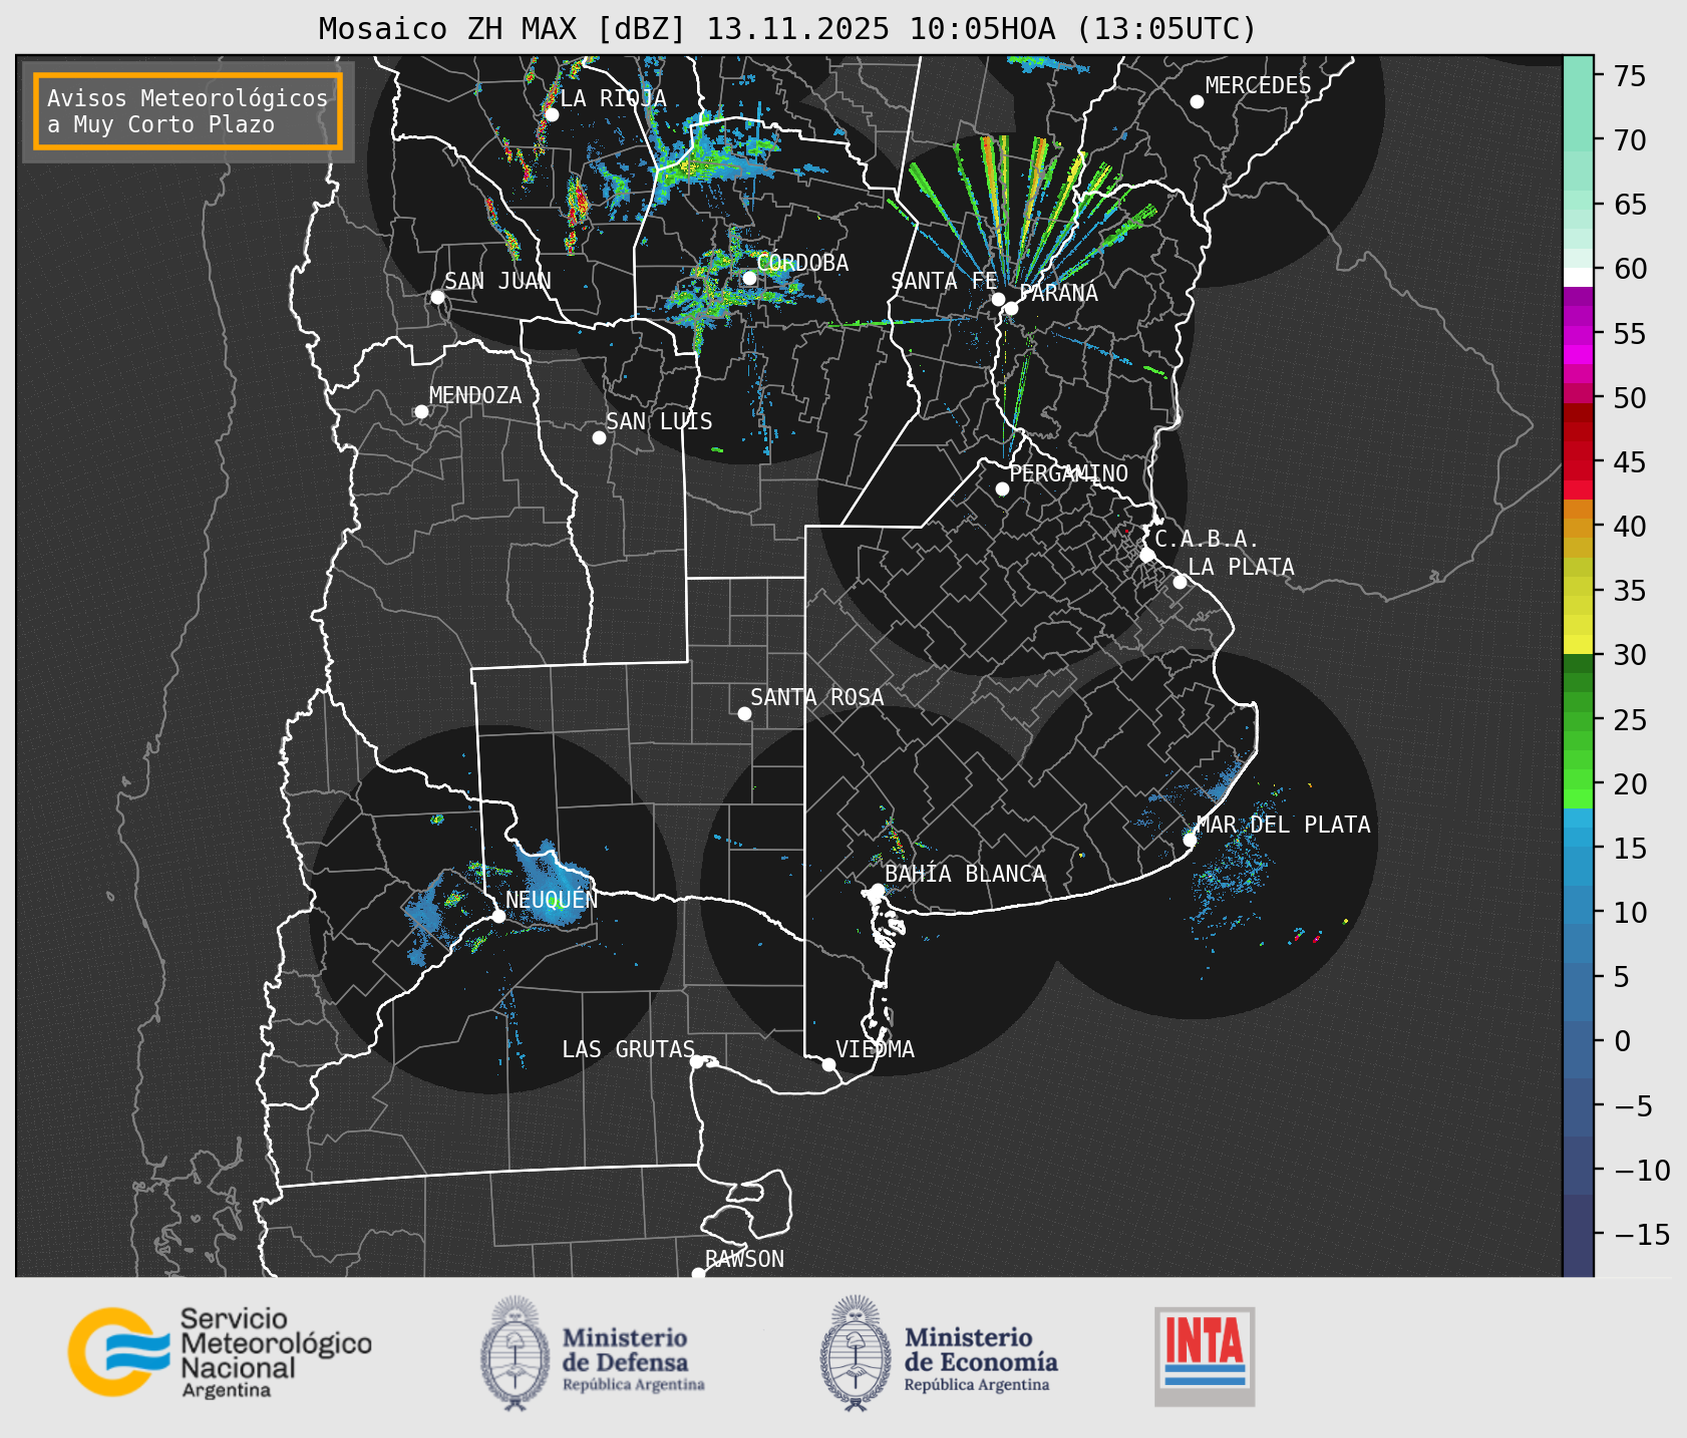Select the RAWSON city marker dot
The image size is (1687, 1438).
pyautogui.click(x=698, y=1274)
